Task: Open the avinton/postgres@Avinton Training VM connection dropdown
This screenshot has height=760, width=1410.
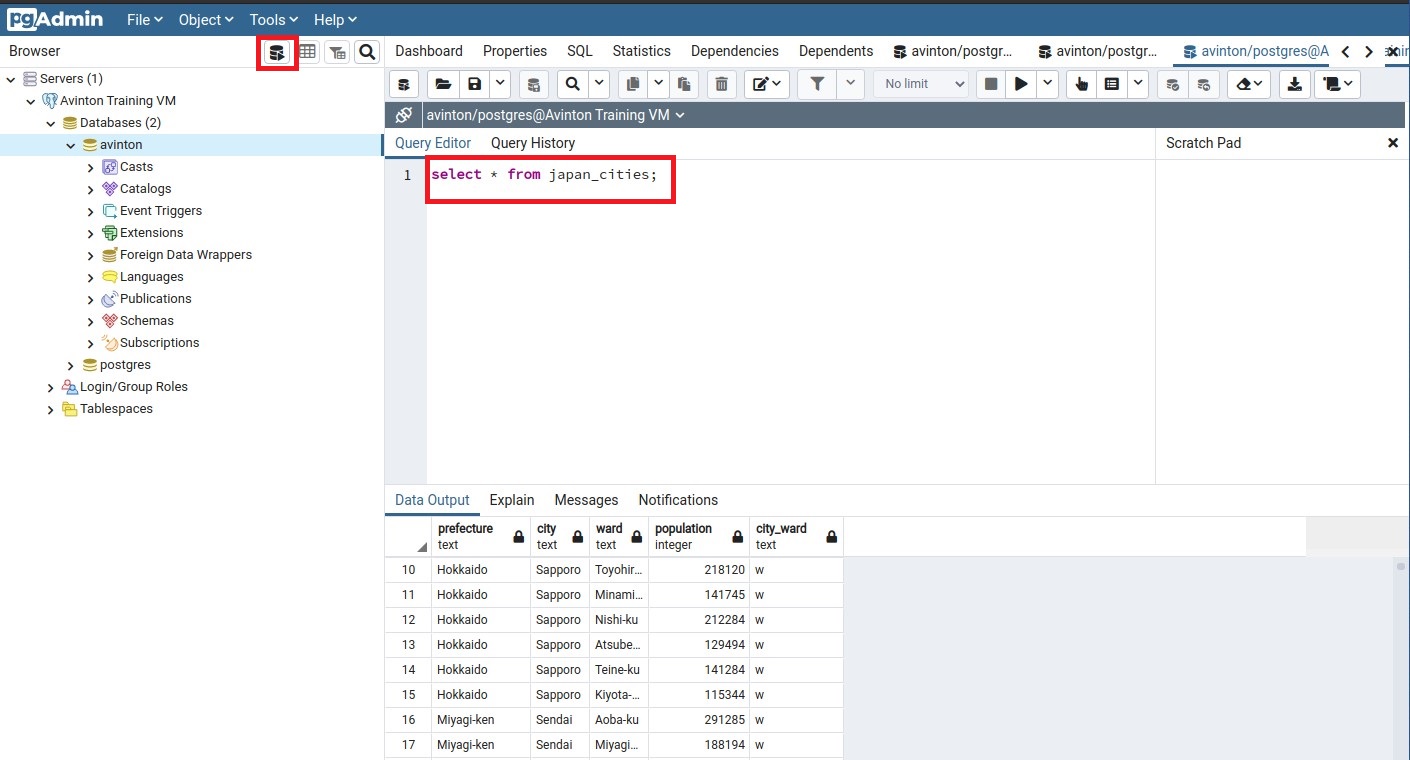Action: coord(556,115)
